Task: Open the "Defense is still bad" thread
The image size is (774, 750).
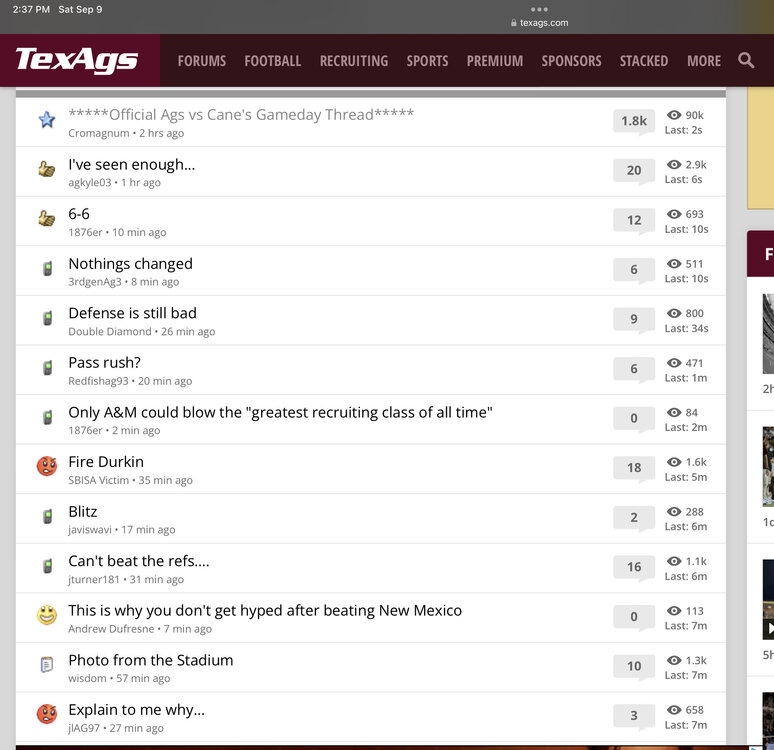Action: click(132, 313)
